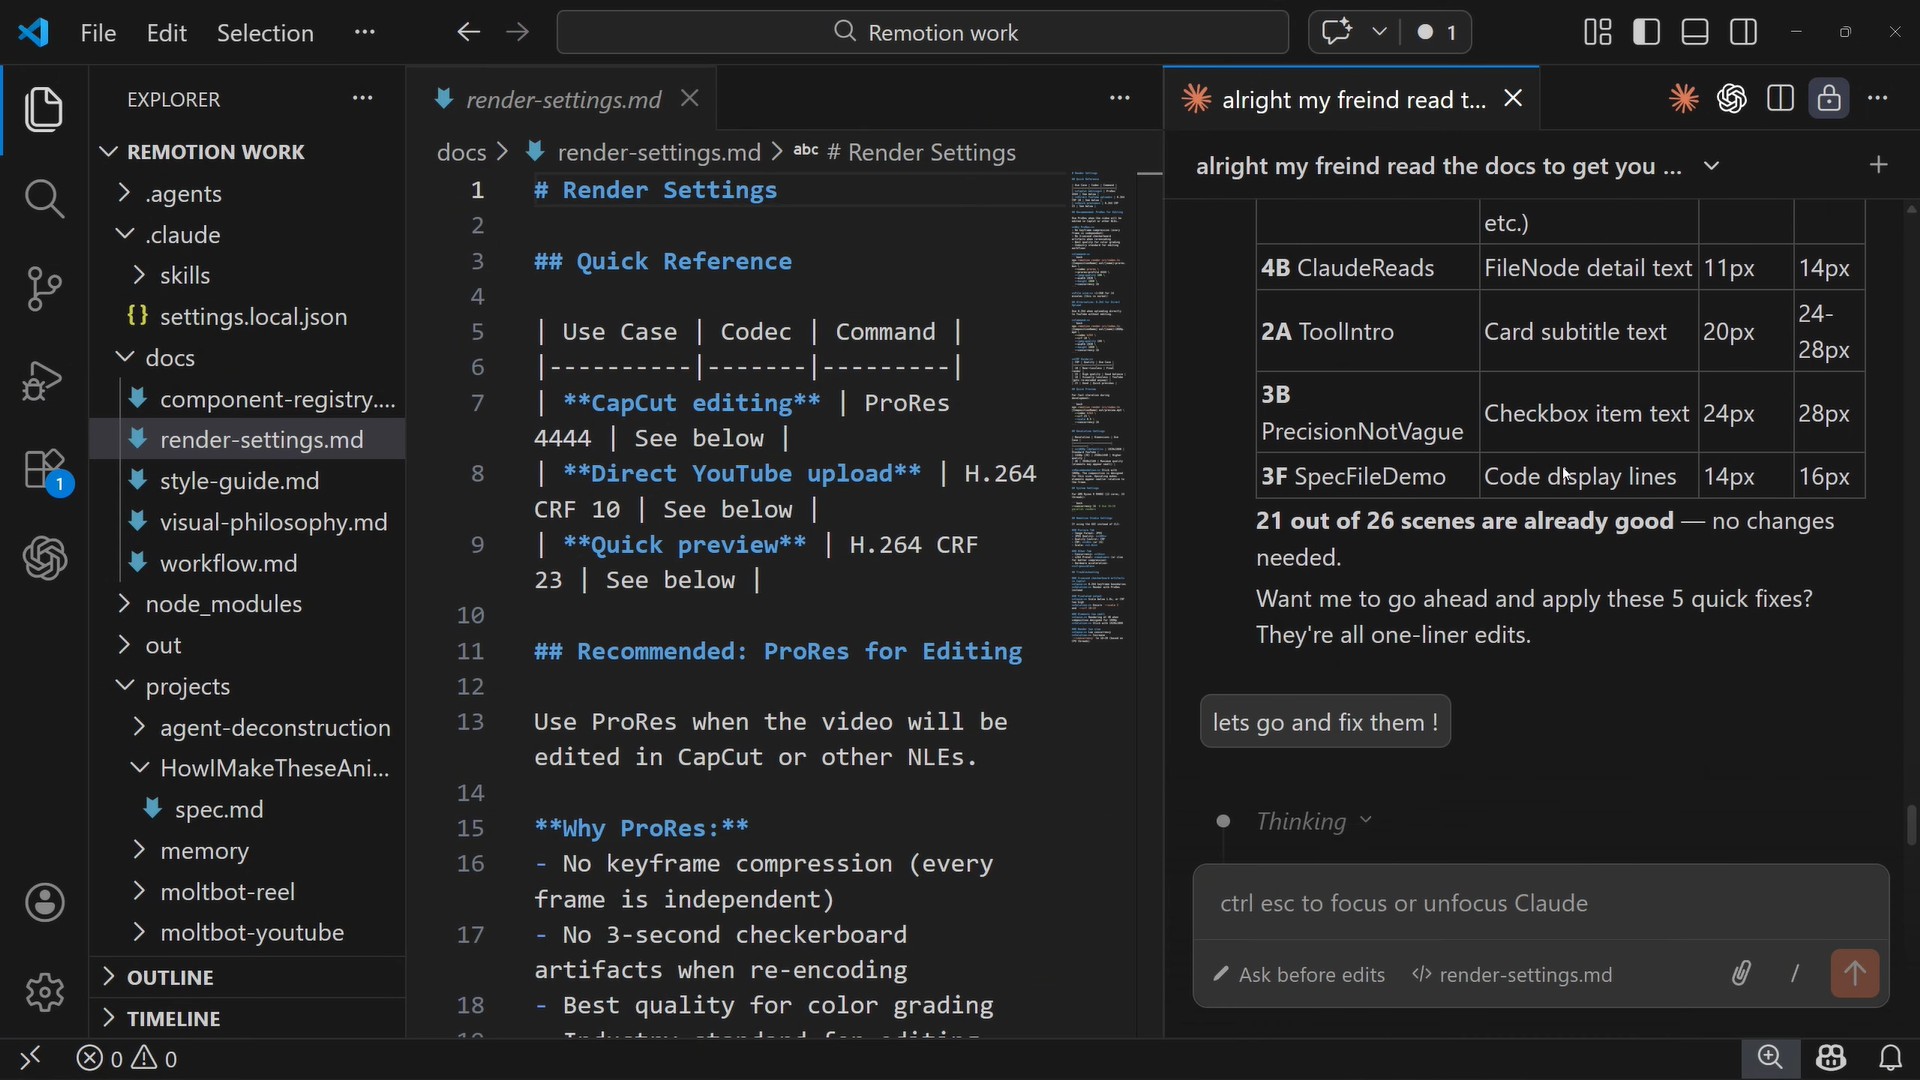
Task: Expand the .agents folder
Action: pyautogui.click(x=247, y=193)
